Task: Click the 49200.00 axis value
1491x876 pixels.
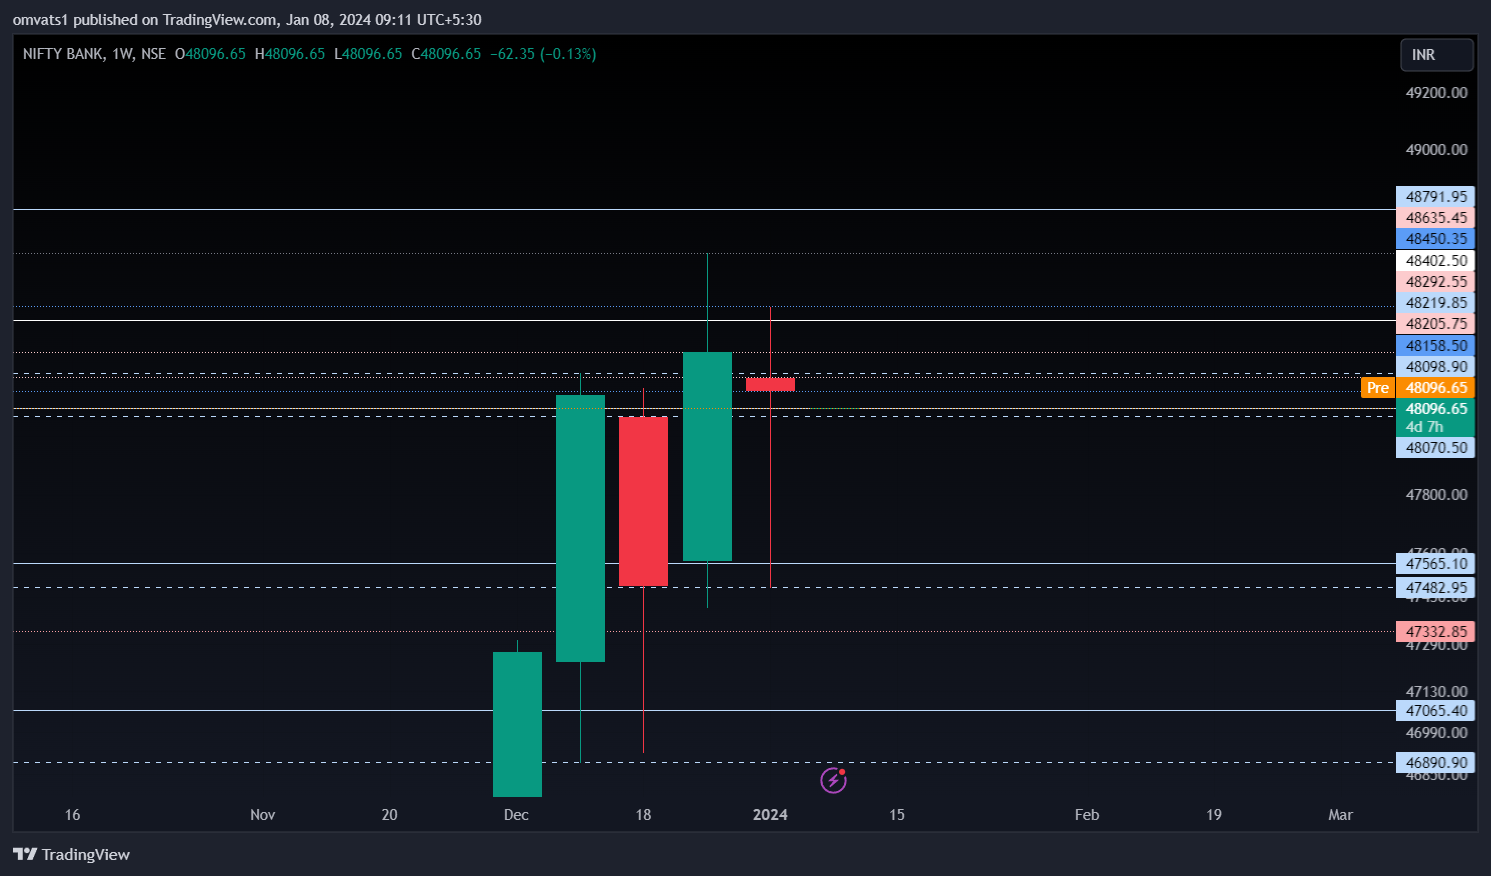Action: pos(1436,93)
